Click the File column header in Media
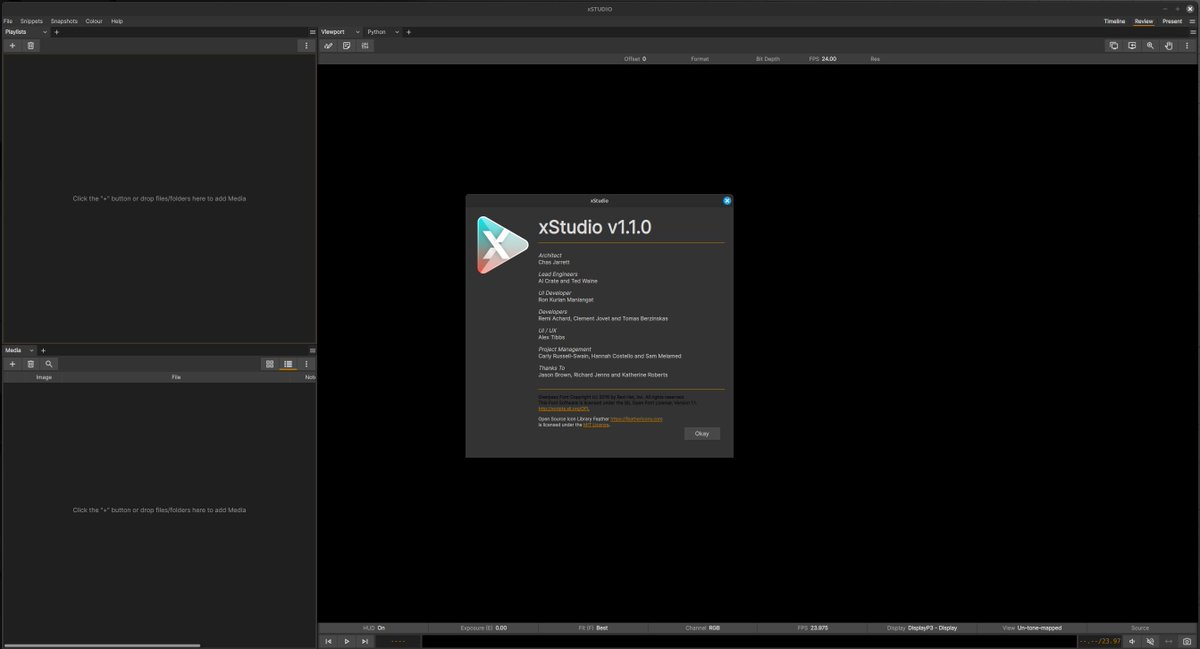Image resolution: width=1200 pixels, height=649 pixels. (176, 377)
